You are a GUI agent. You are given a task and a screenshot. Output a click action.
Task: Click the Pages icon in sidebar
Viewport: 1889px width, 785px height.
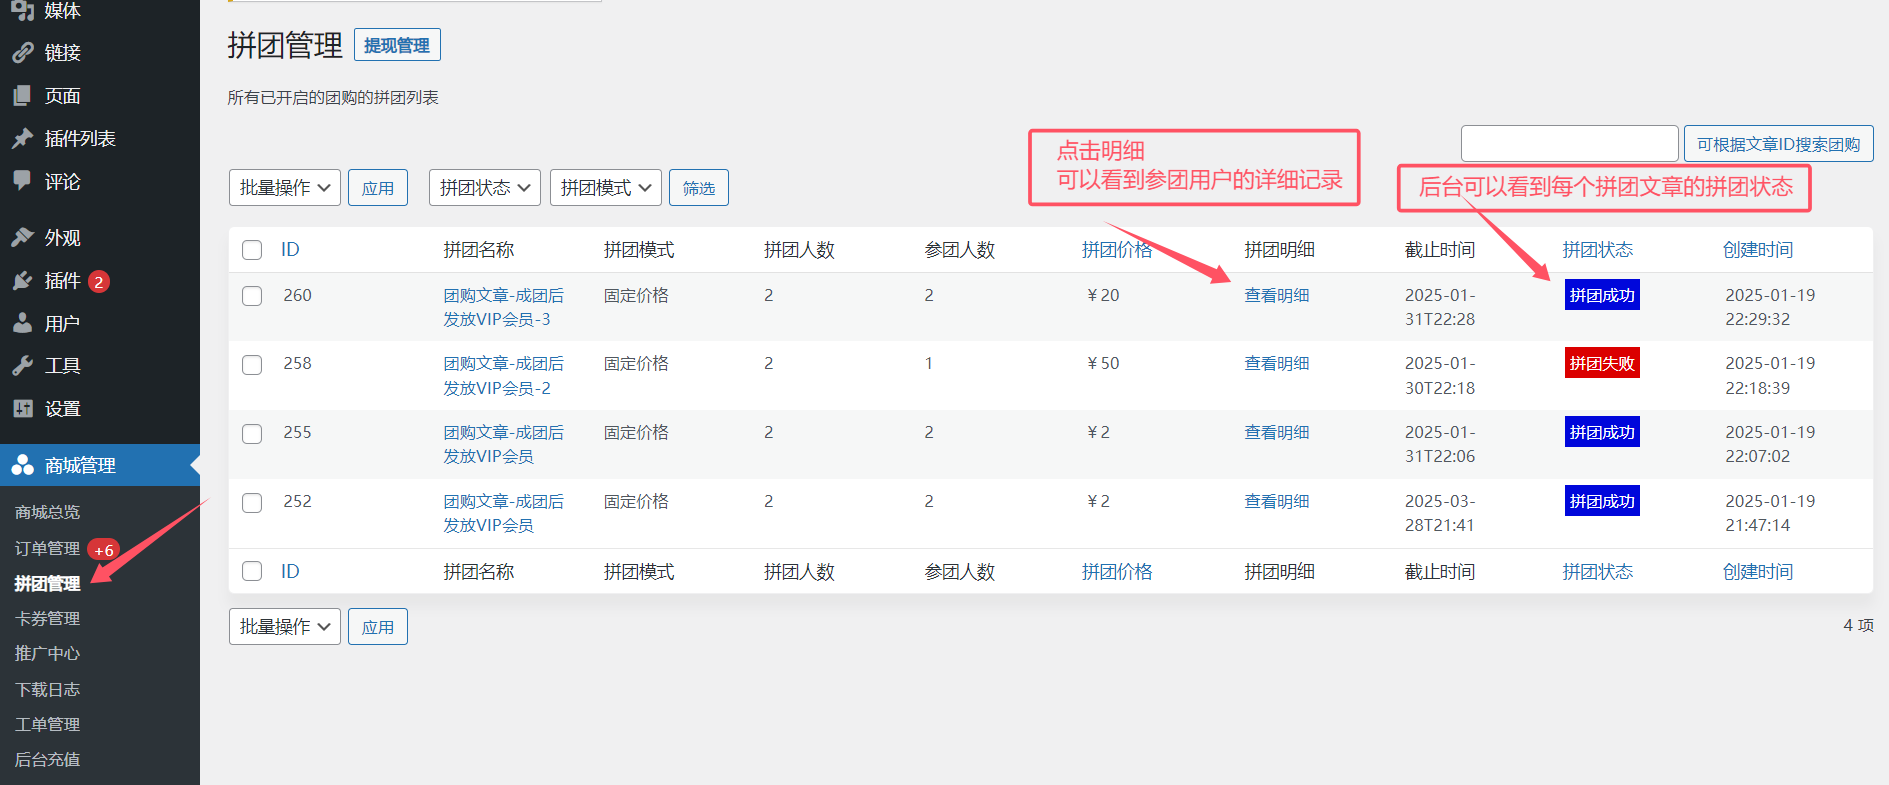pyautogui.click(x=22, y=96)
